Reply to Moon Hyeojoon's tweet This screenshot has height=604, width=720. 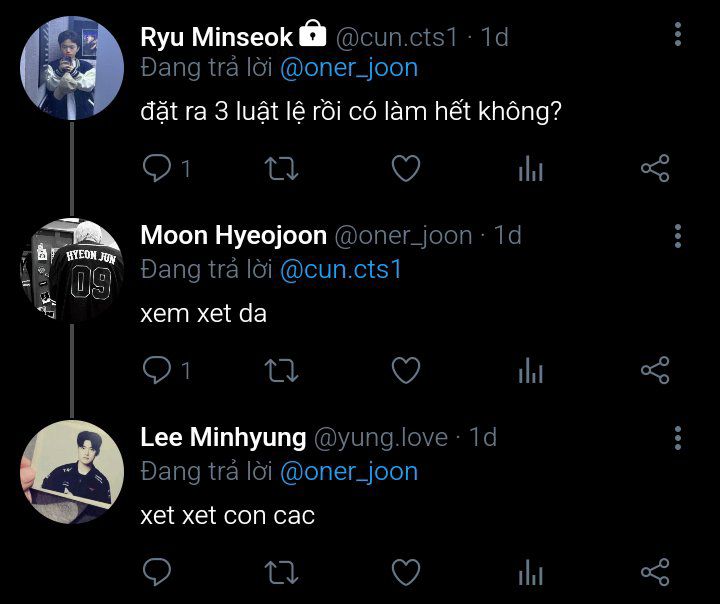[x=157, y=371]
